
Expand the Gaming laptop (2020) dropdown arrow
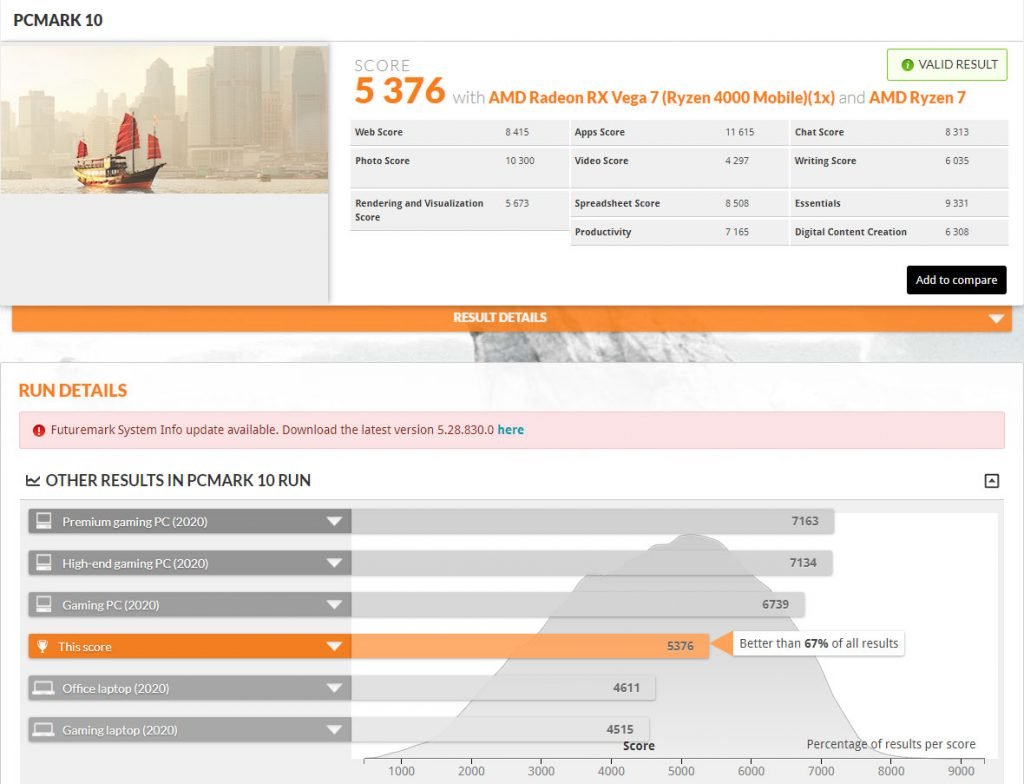click(x=334, y=730)
